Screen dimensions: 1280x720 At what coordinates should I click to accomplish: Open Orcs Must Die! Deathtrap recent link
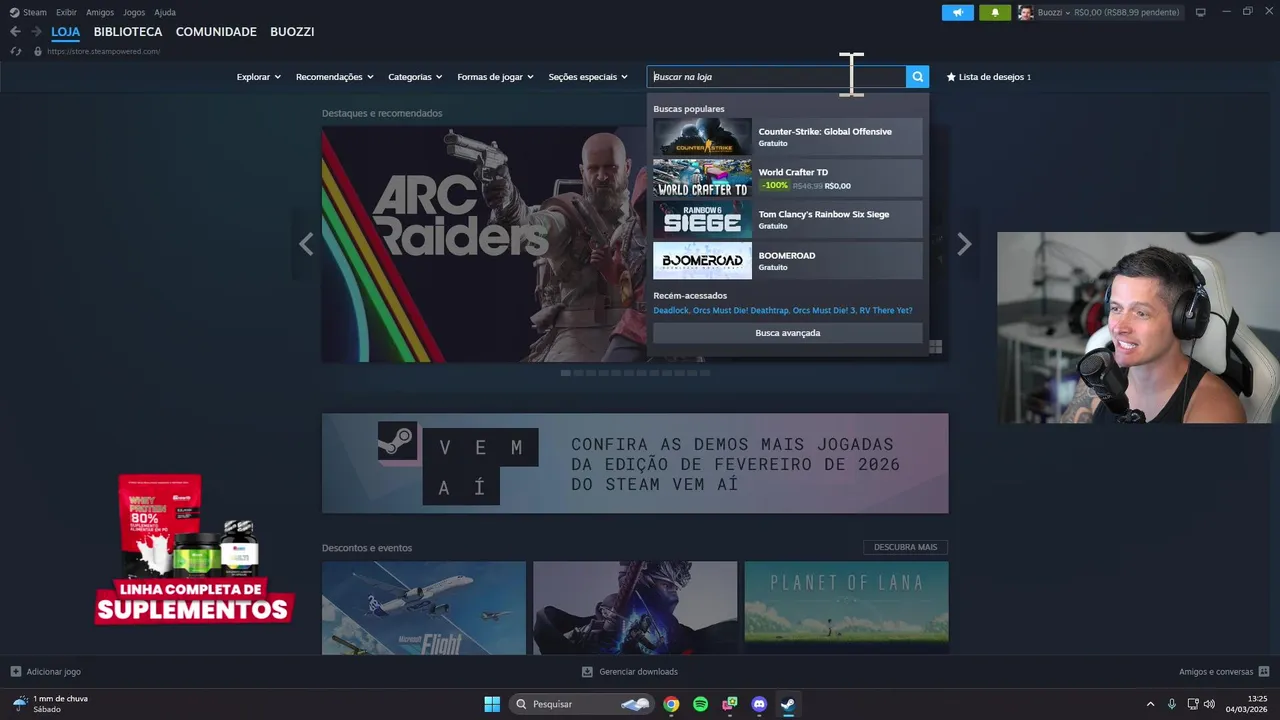click(741, 310)
